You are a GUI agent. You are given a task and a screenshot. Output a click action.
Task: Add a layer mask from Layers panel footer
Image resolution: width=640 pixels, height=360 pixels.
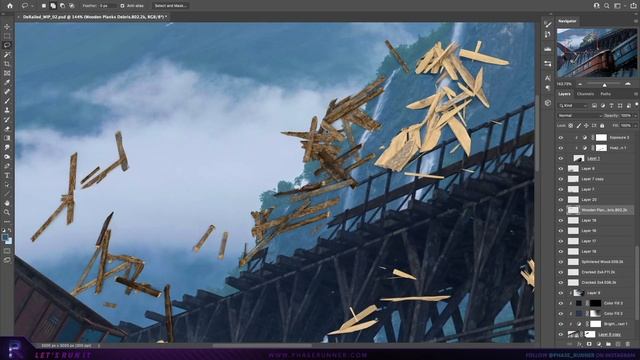click(589, 344)
